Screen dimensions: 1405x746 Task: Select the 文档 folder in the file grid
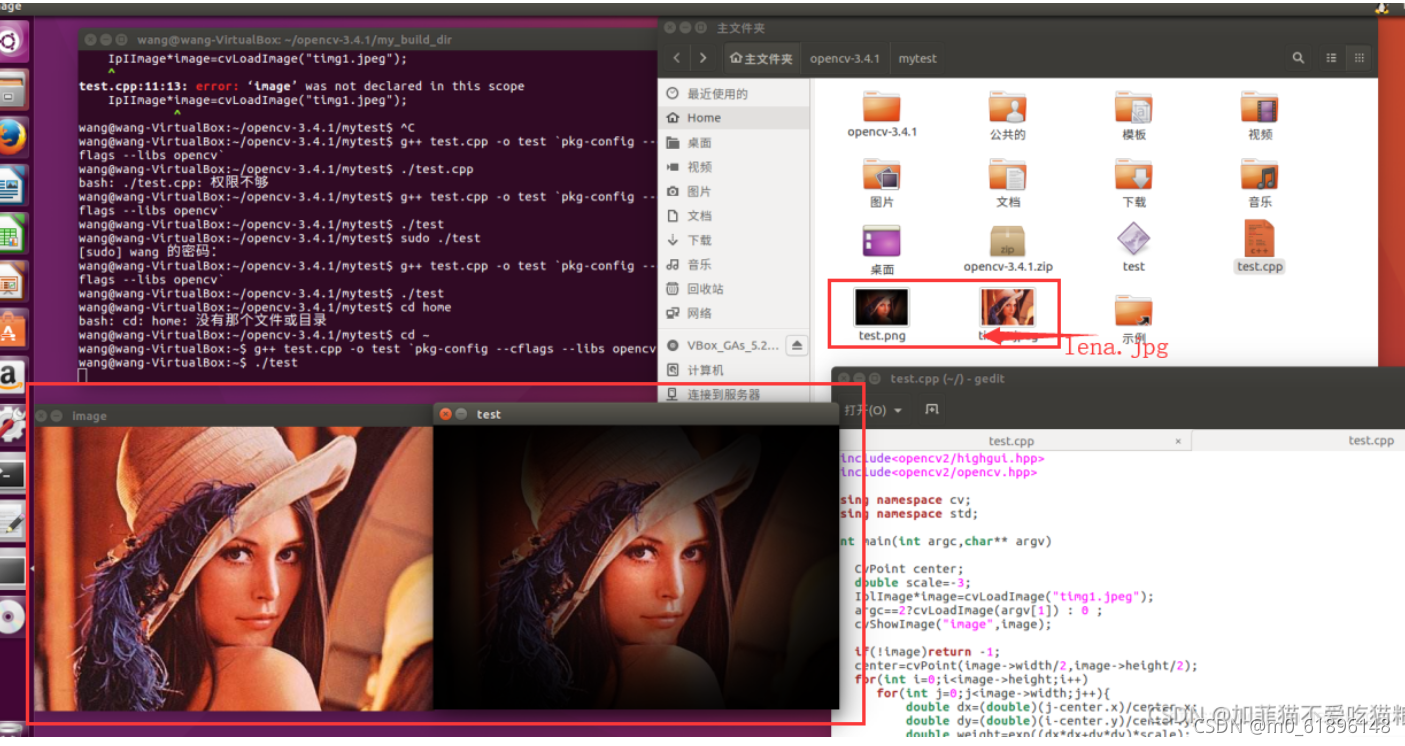pyautogui.click(x=1008, y=175)
